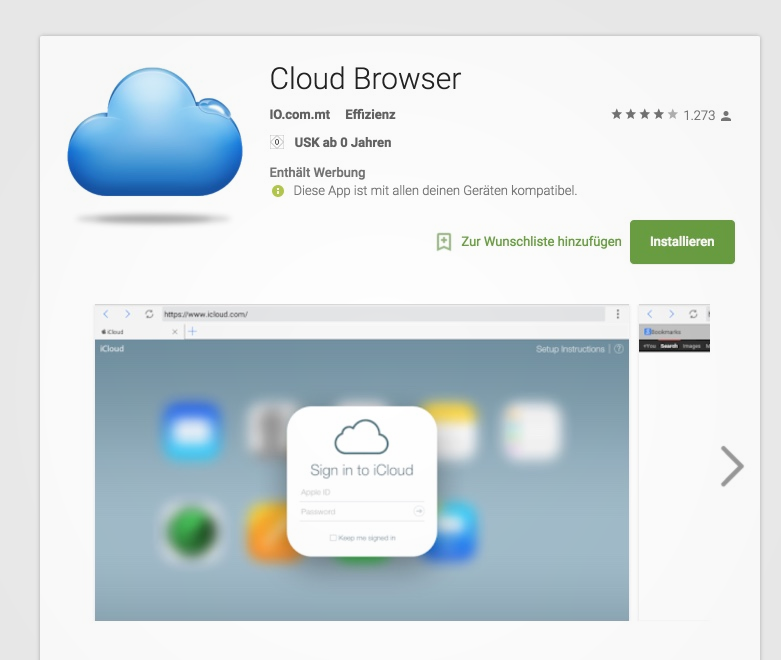Viewport: 781px width, 660px height.
Task: Check Keep me signed in
Action: click(333, 538)
